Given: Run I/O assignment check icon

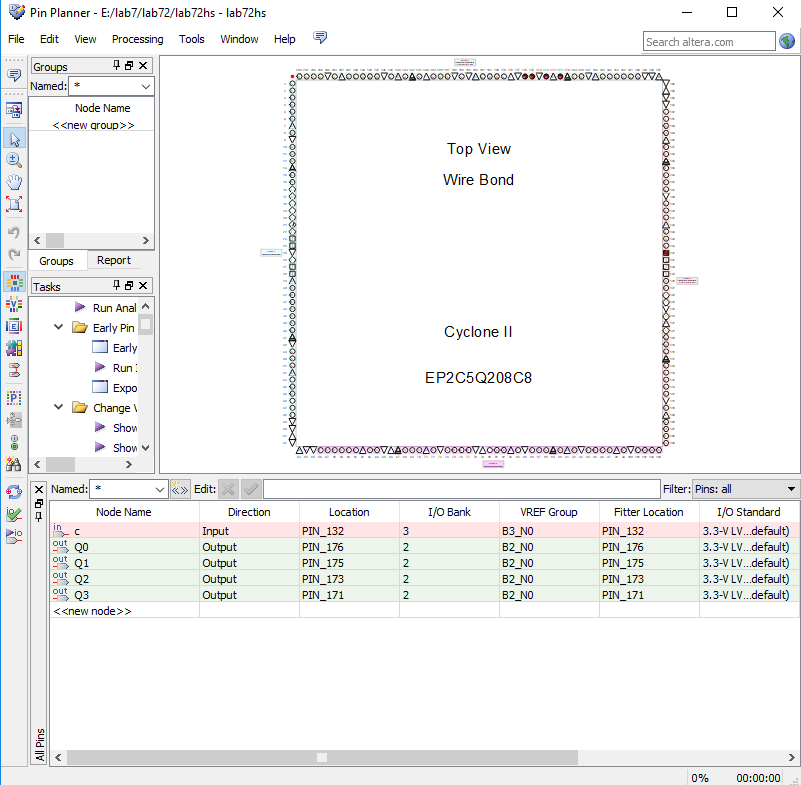Looking at the screenshot, I should pos(14,514).
